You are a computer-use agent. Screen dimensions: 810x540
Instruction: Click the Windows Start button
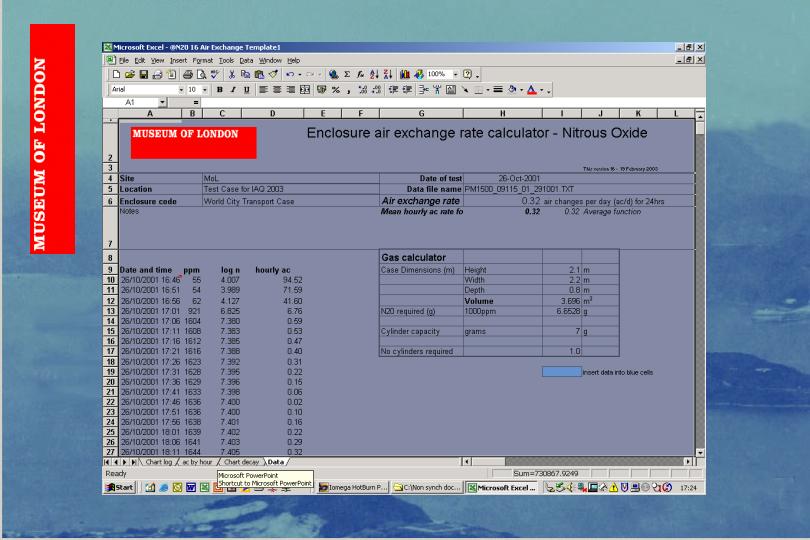(x=120, y=487)
